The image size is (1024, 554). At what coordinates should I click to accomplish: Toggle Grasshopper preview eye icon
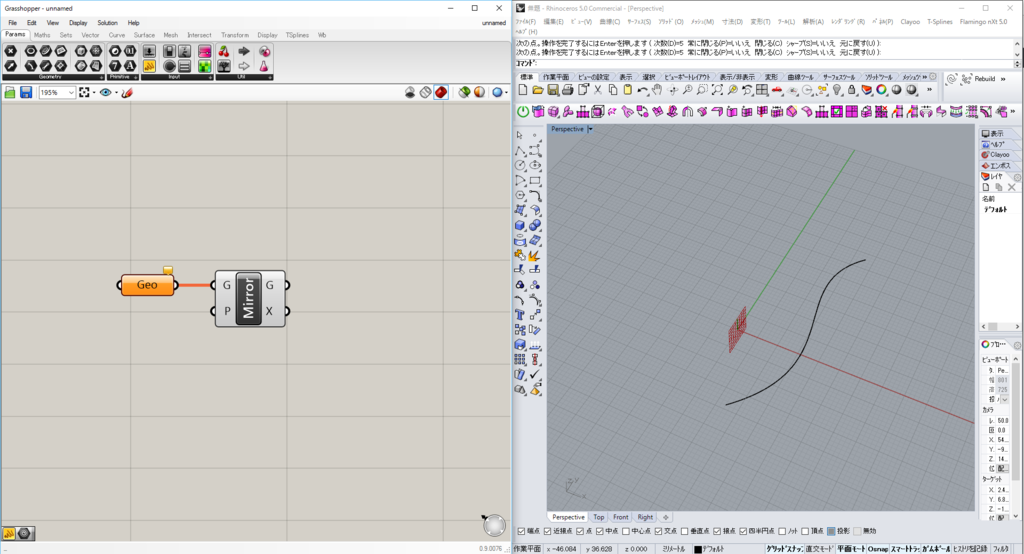pyautogui.click(x=105, y=93)
